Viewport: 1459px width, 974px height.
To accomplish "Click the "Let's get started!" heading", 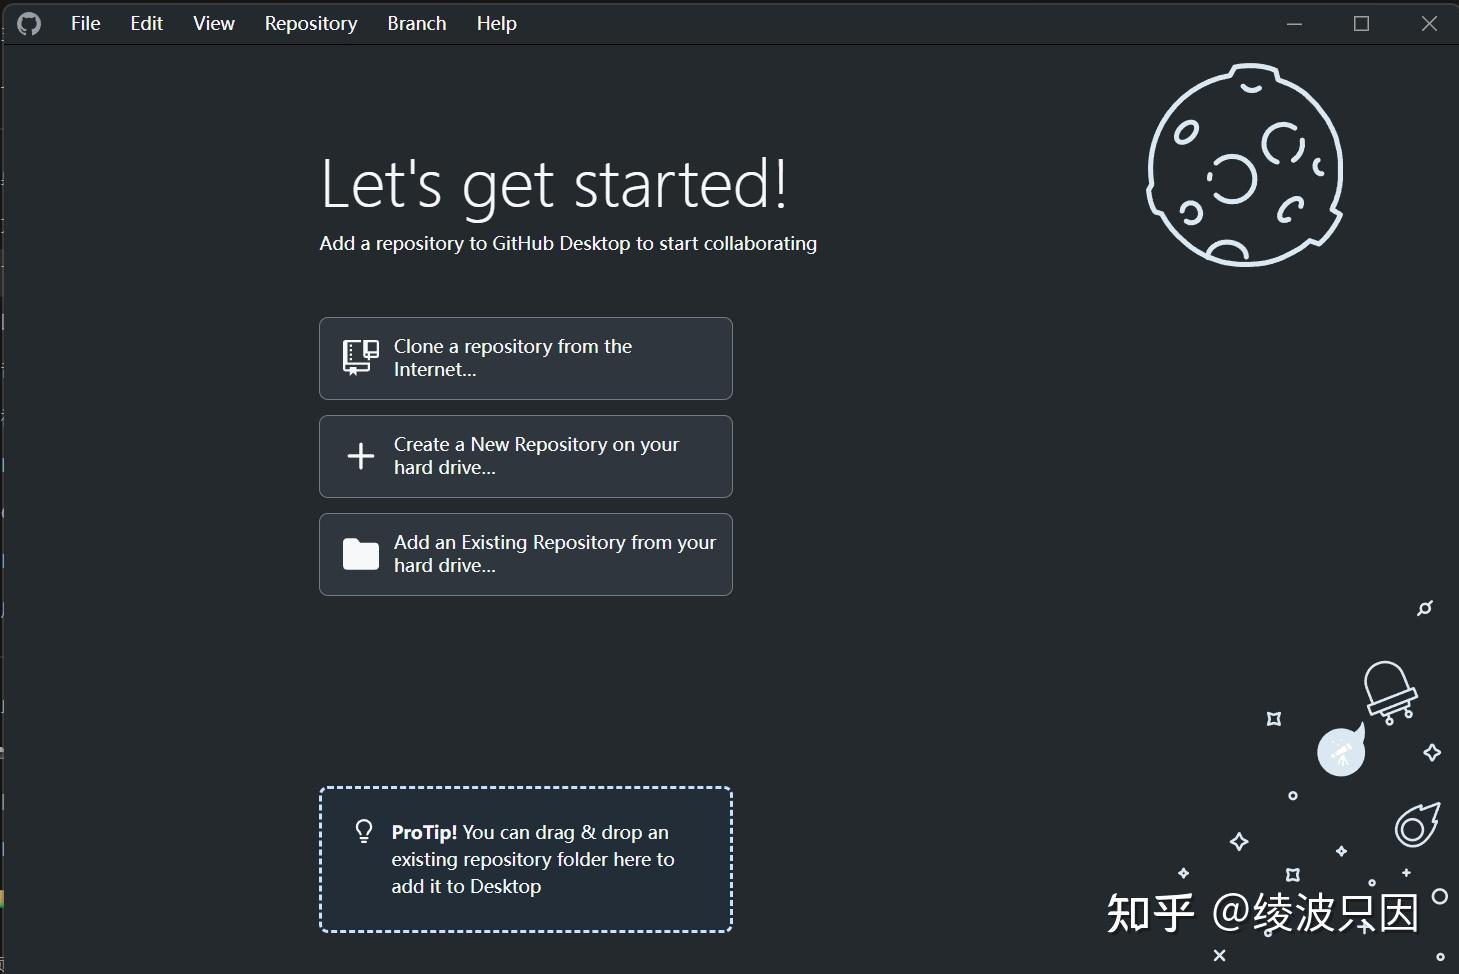I will tap(554, 186).
